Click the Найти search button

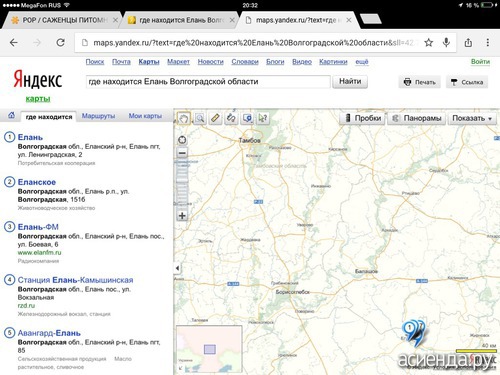click(350, 81)
